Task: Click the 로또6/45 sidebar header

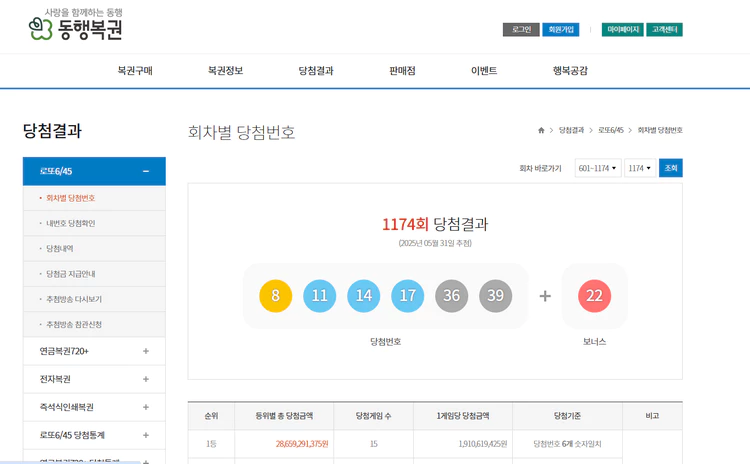Action: click(94, 171)
